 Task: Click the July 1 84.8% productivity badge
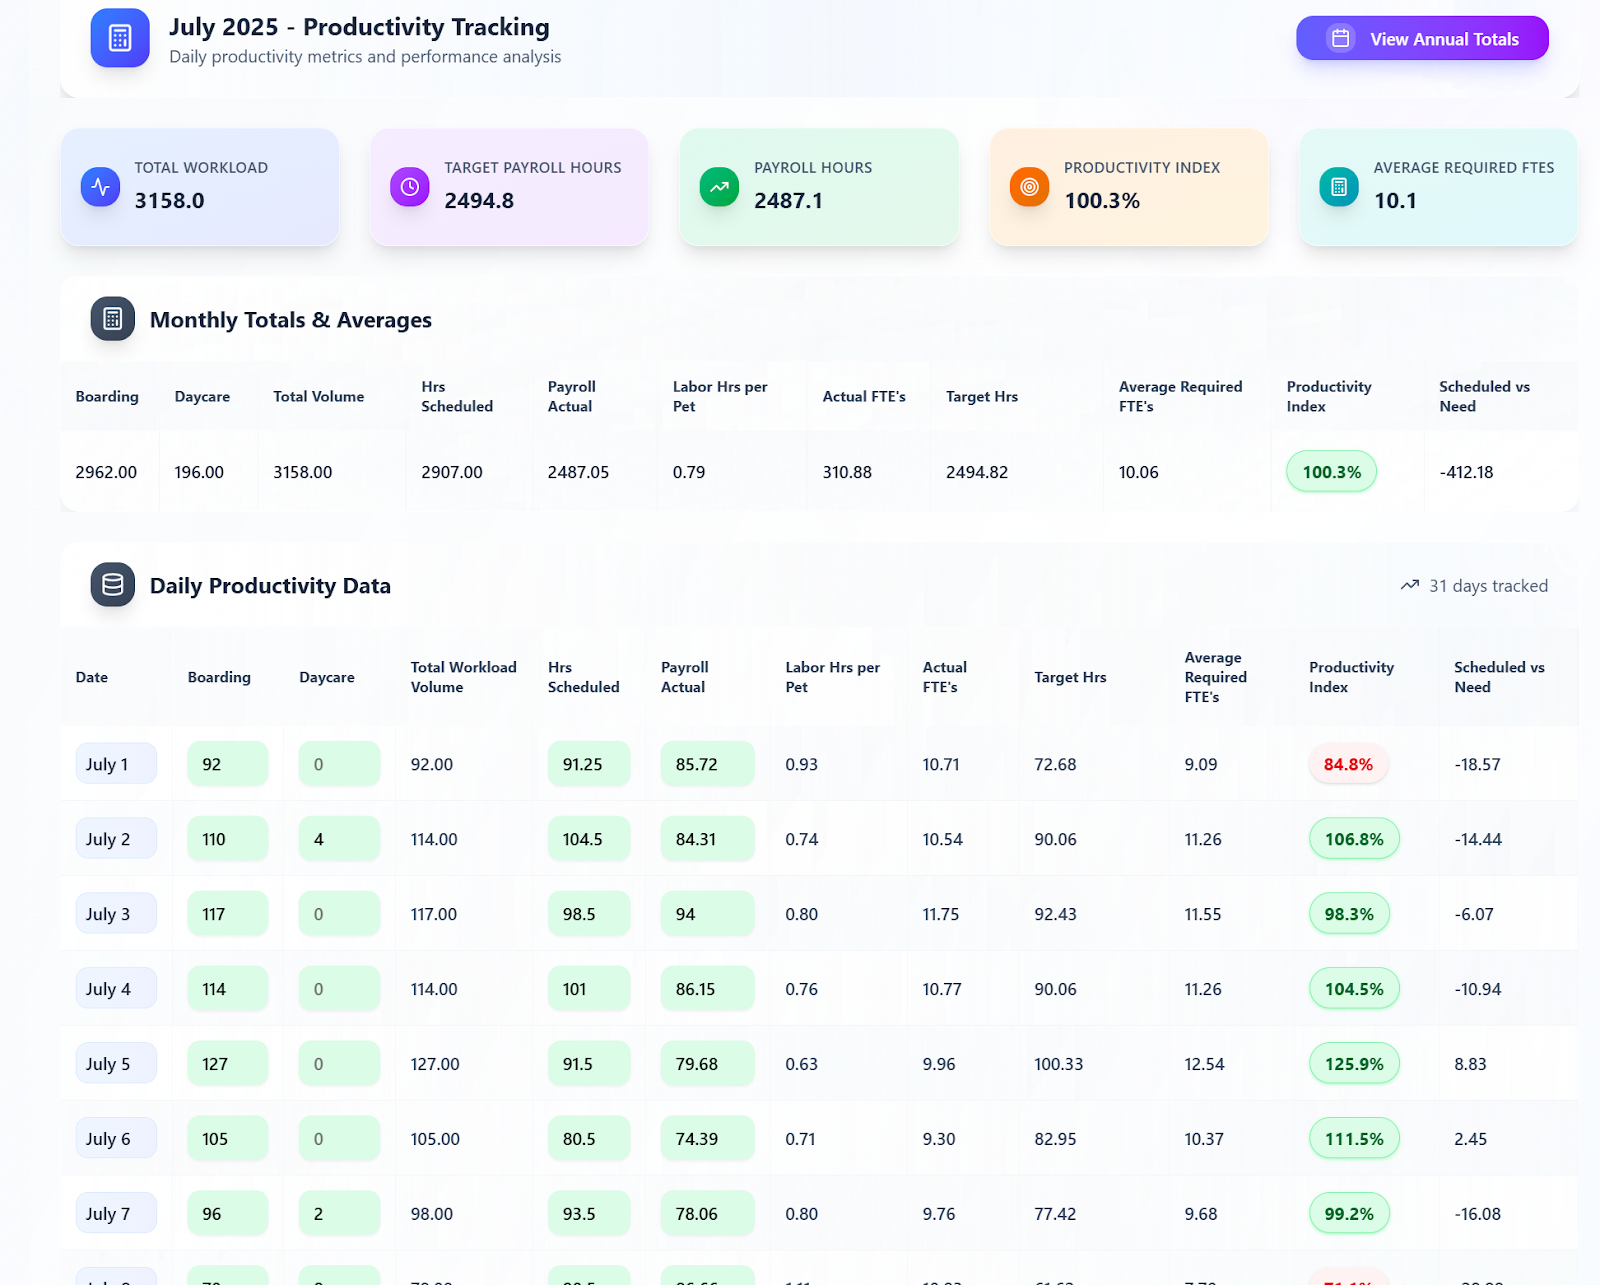[1348, 764]
